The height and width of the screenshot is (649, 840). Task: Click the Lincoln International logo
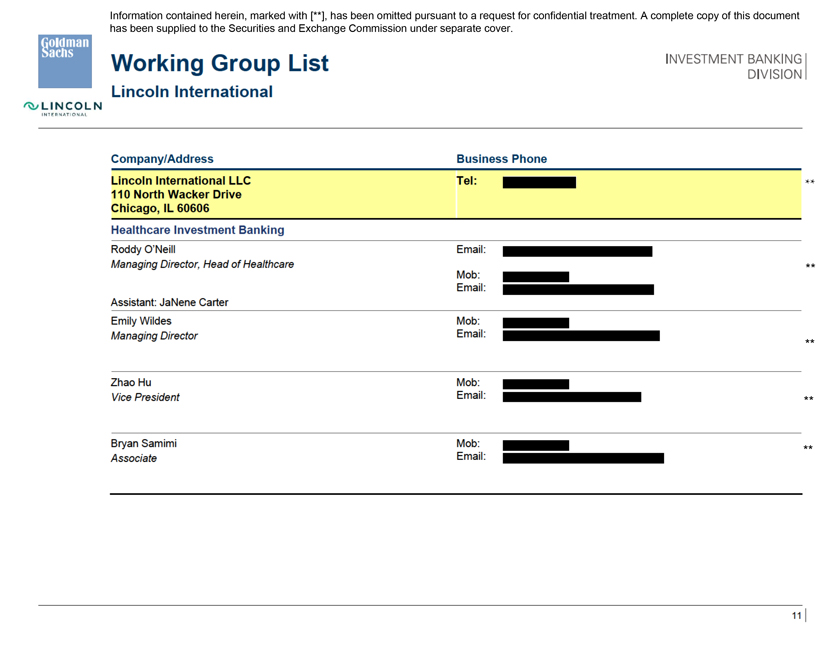[x=64, y=108]
